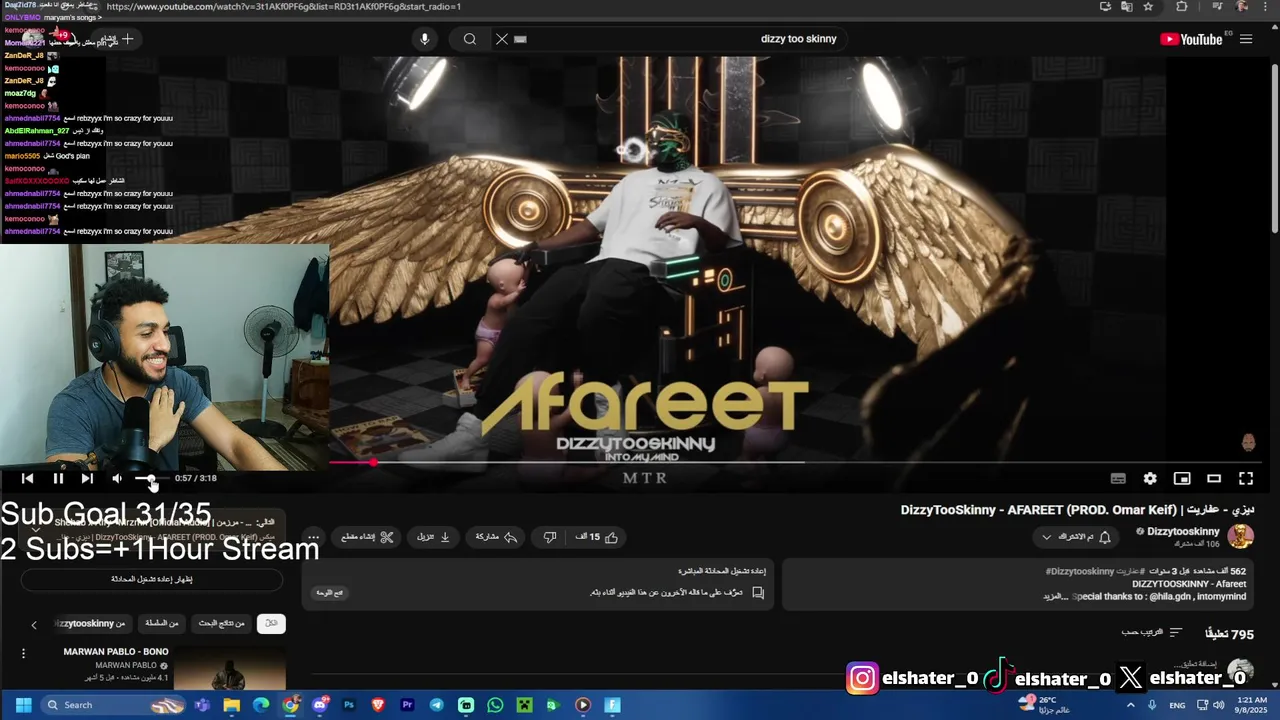Click the #Dizzytooskinny hashtag in description

coord(1080,571)
